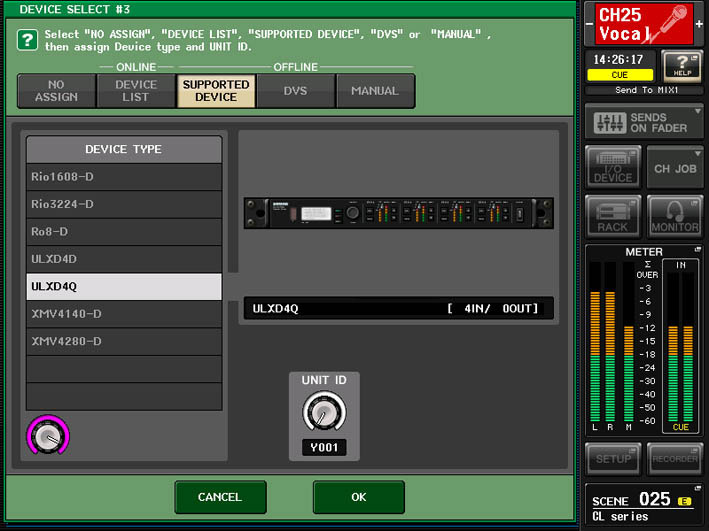This screenshot has height=531, width=709.
Task: Select the SUPPORTED DEVICE tab
Action: 216,91
